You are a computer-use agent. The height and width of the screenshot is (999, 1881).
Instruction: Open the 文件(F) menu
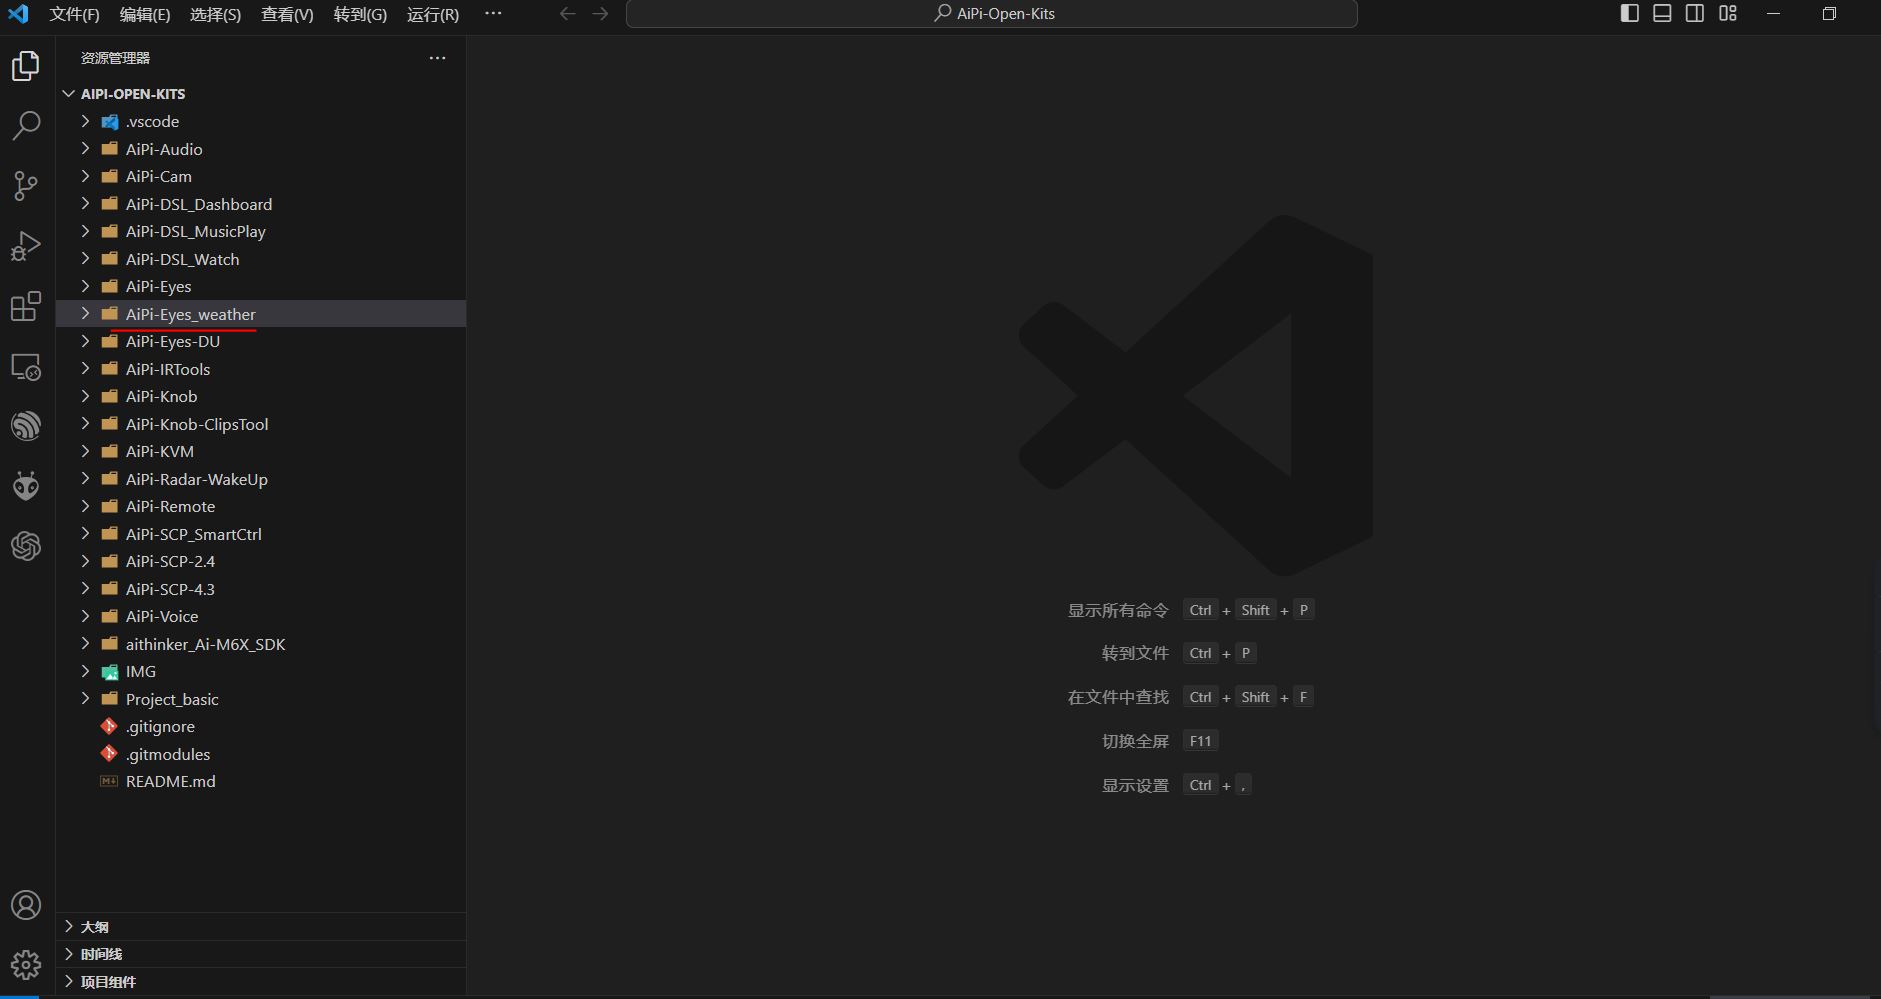[x=75, y=14]
